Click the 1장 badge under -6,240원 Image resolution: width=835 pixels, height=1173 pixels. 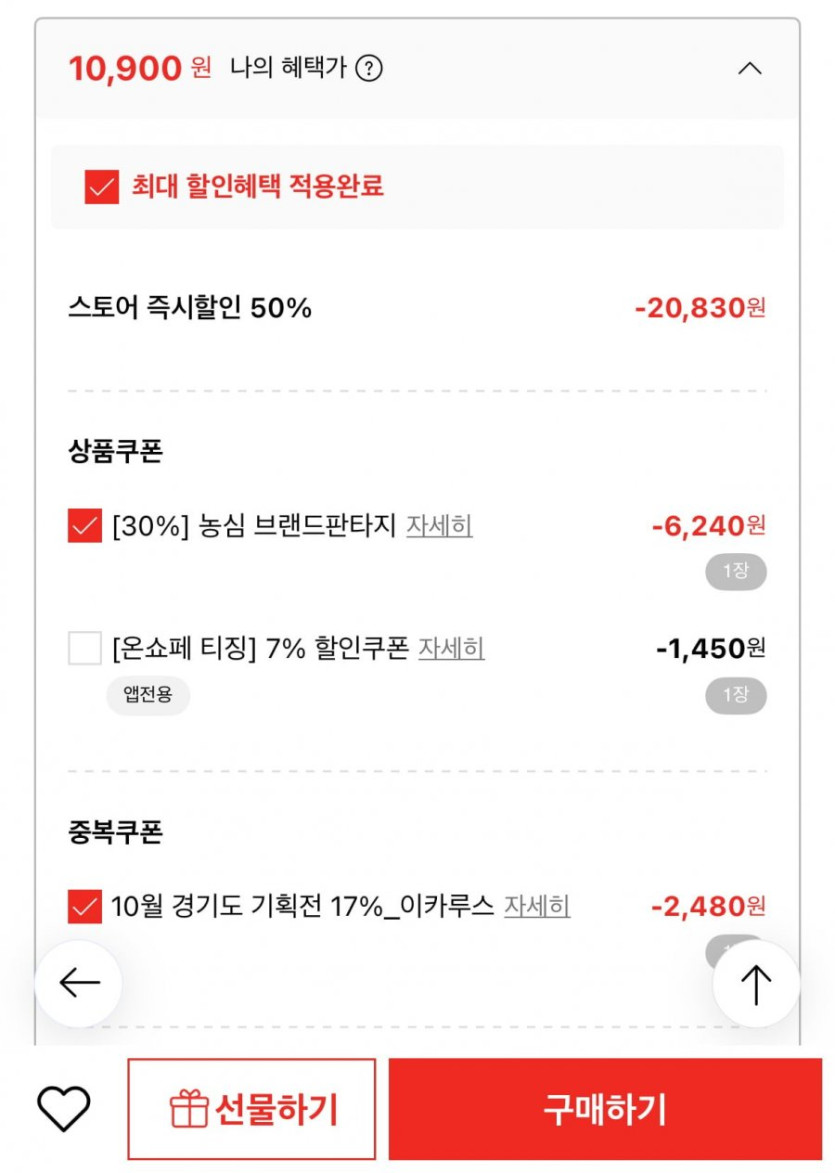coord(735,572)
